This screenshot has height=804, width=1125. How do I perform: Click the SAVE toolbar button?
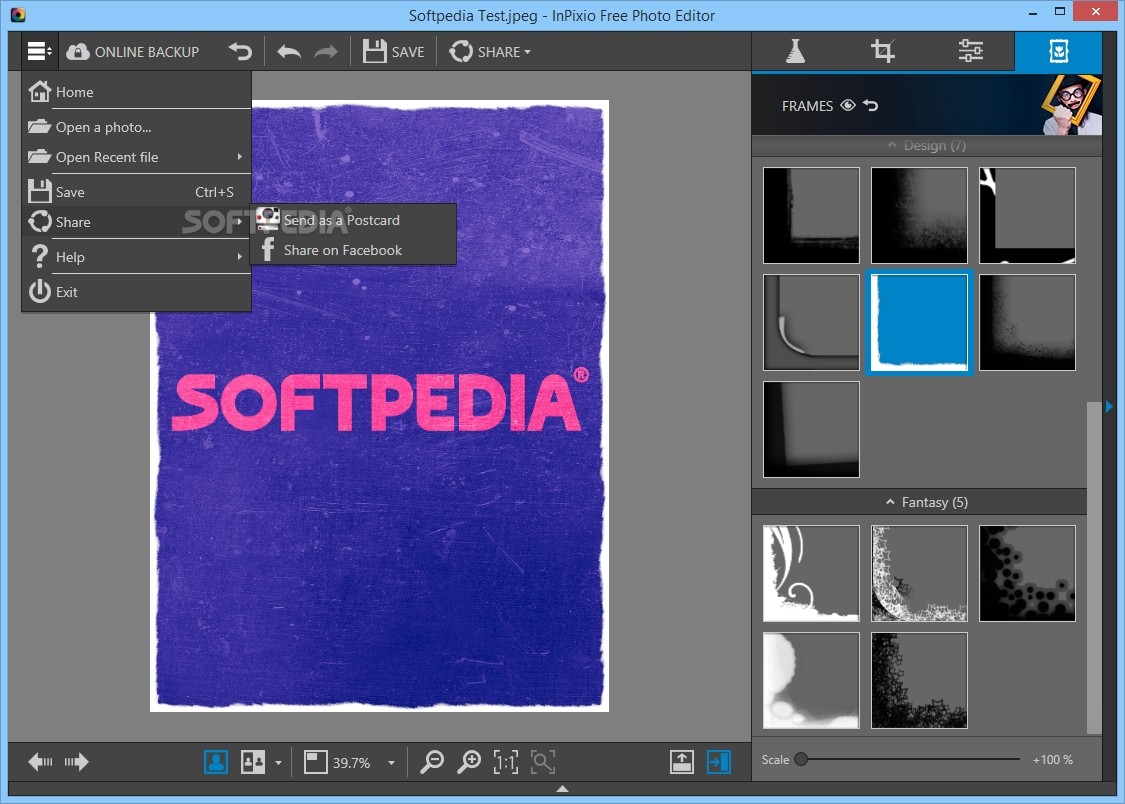click(x=393, y=52)
